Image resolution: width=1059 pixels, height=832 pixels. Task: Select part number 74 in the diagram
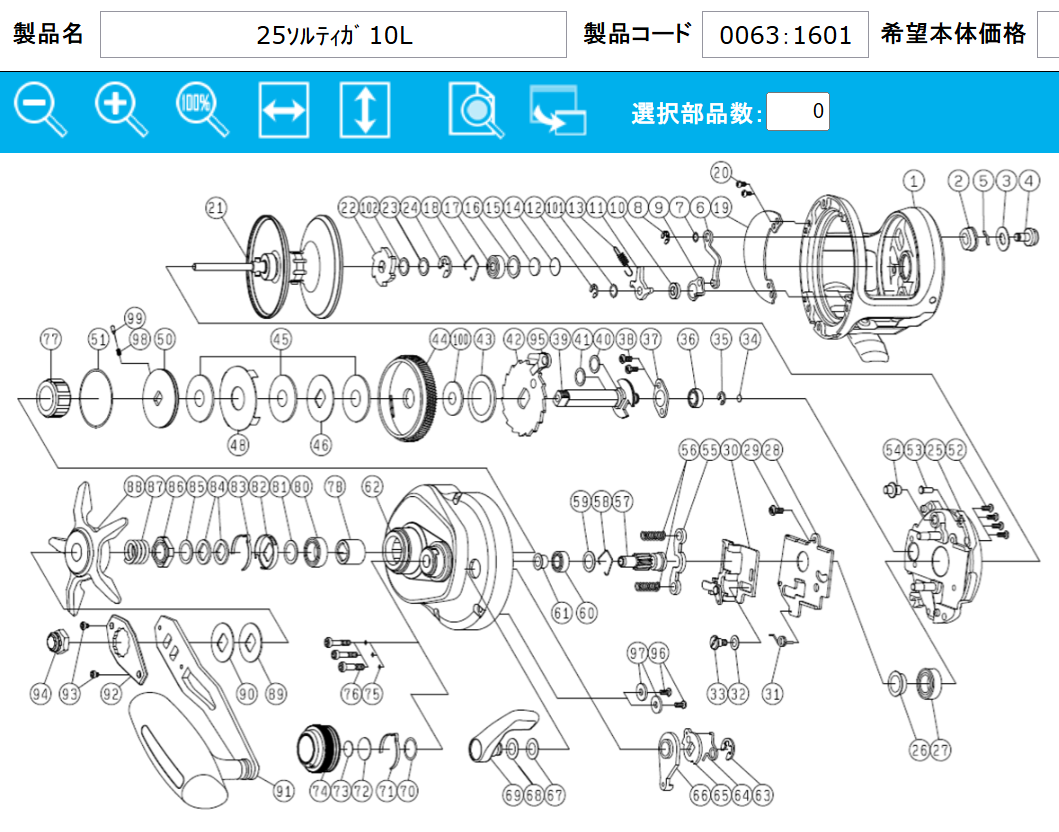point(319,792)
